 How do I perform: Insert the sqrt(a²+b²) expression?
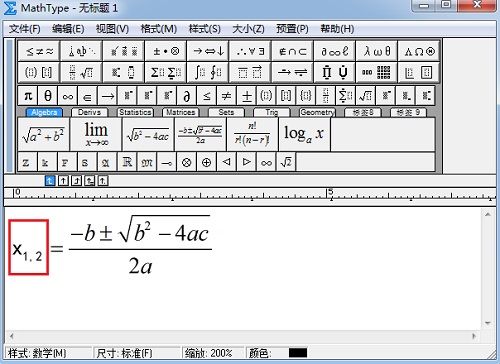[x=44, y=134]
